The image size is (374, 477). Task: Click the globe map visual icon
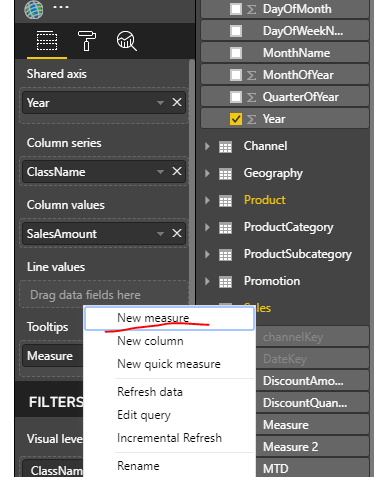pyautogui.click(x=34, y=9)
